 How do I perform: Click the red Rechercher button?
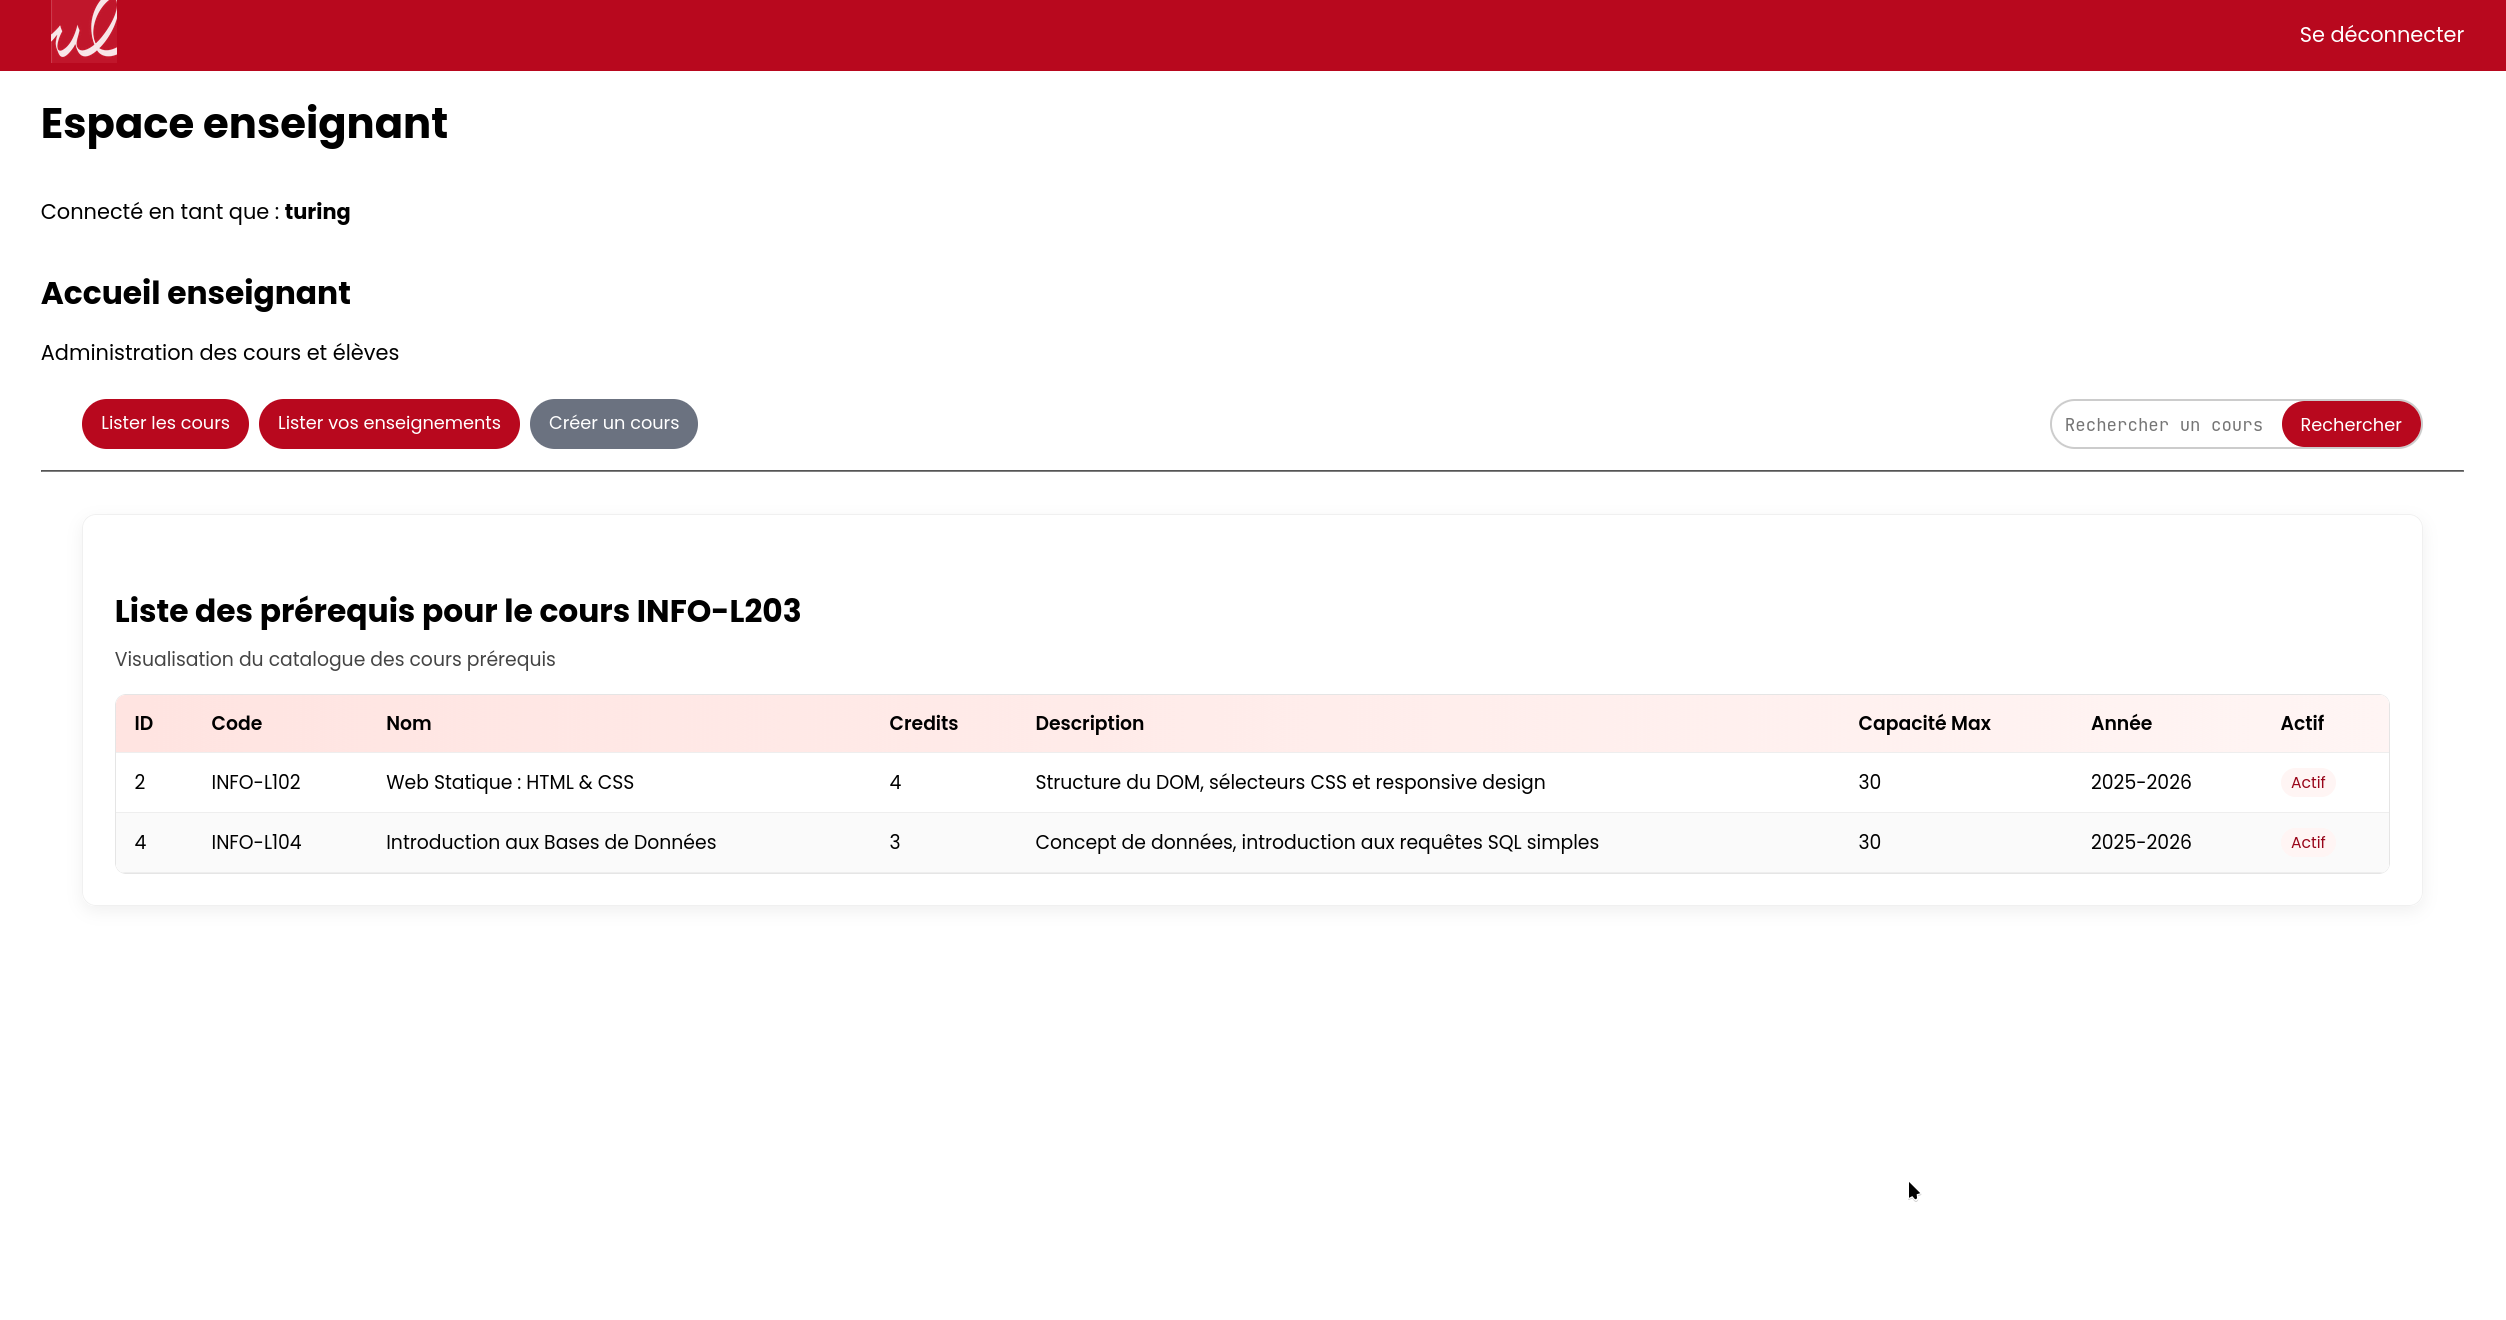(x=2349, y=425)
